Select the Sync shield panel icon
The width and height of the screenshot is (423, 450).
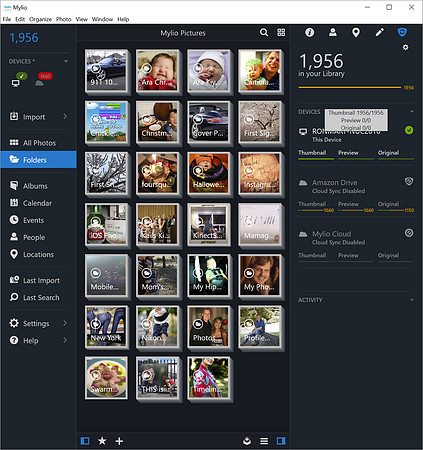[x=402, y=32]
